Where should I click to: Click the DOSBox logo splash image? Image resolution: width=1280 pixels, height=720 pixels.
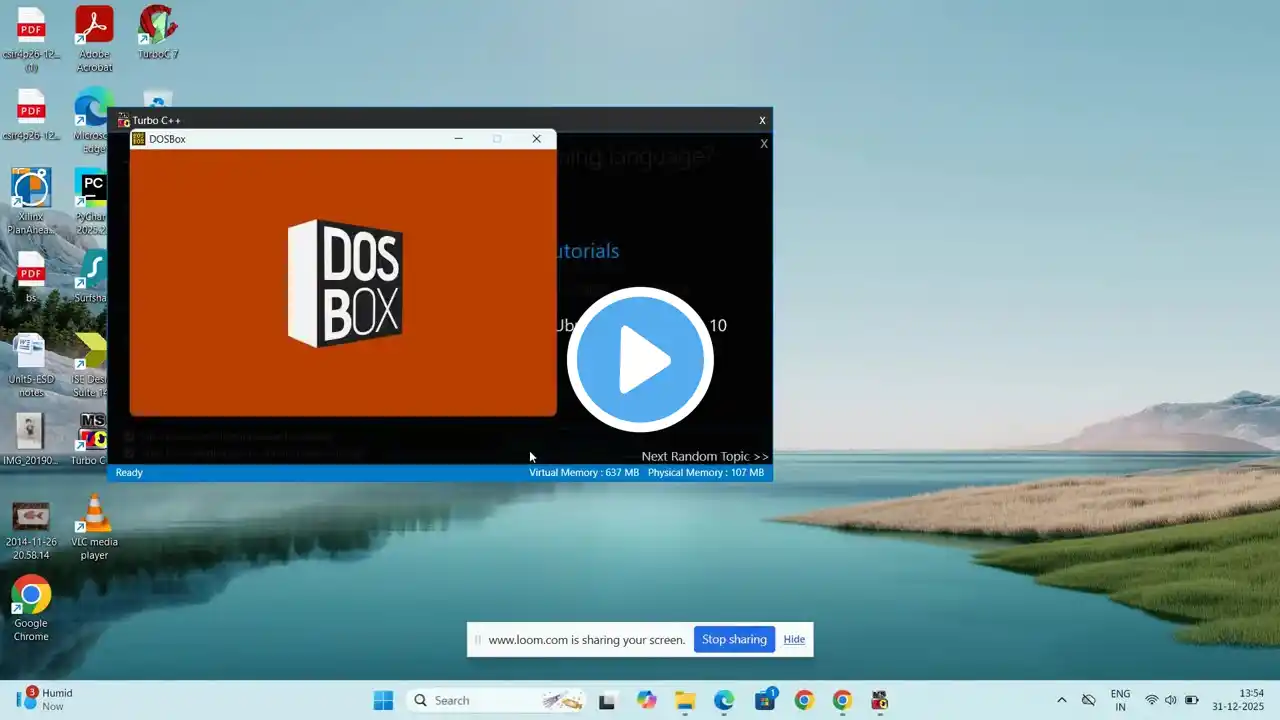pos(345,283)
